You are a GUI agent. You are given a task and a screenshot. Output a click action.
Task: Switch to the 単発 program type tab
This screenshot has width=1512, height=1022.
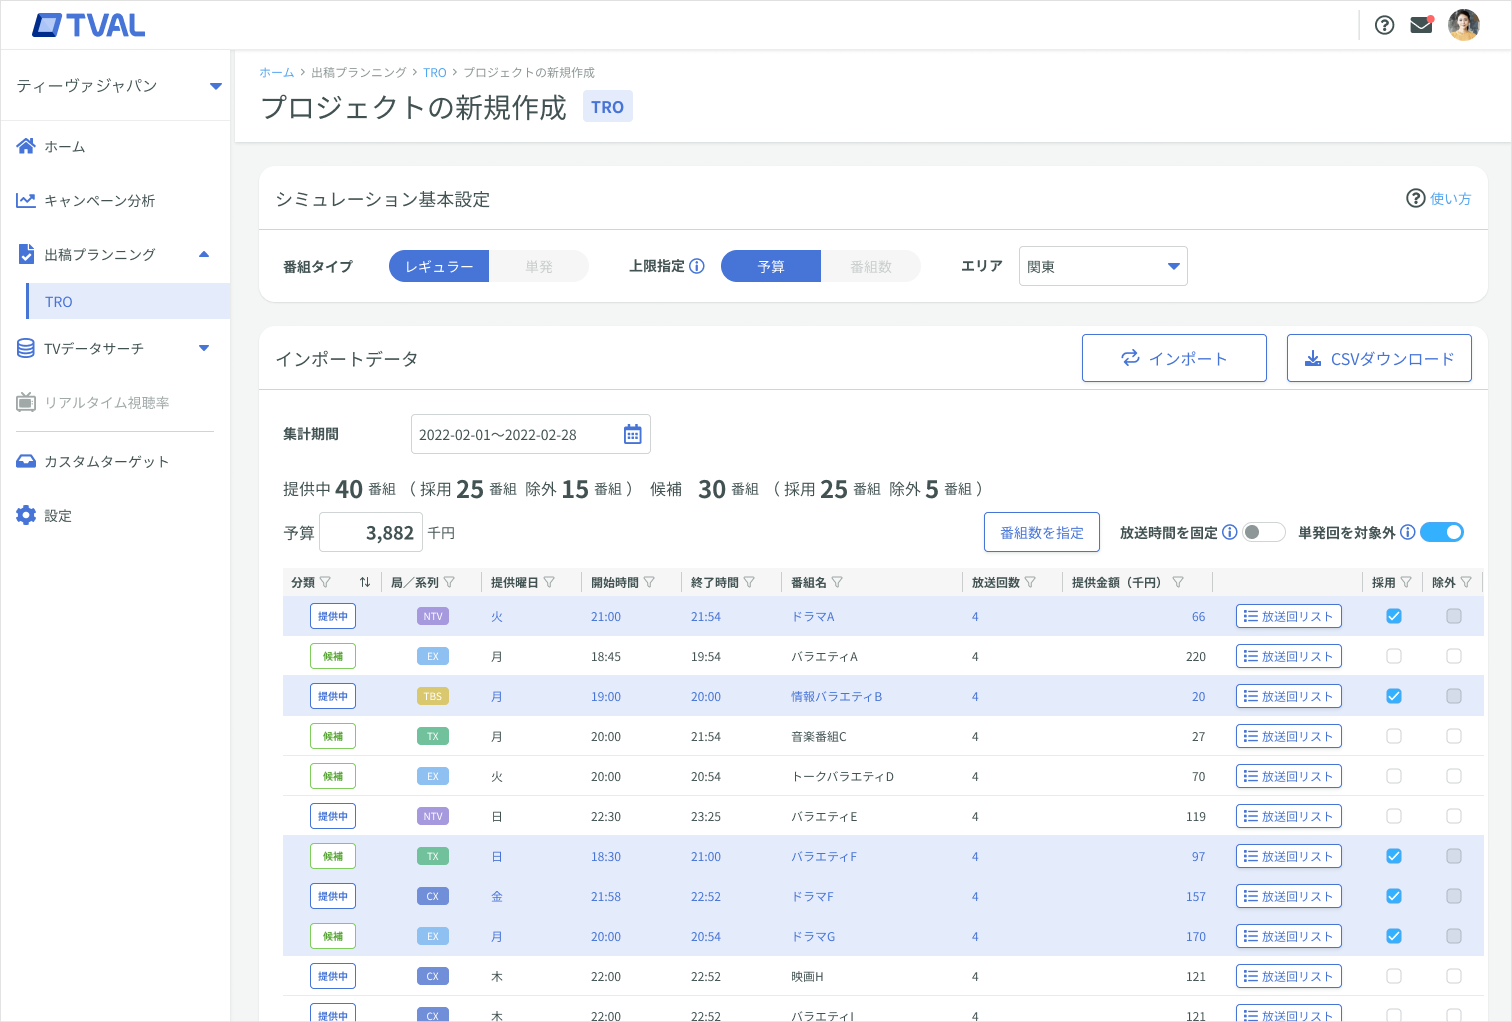click(x=539, y=266)
